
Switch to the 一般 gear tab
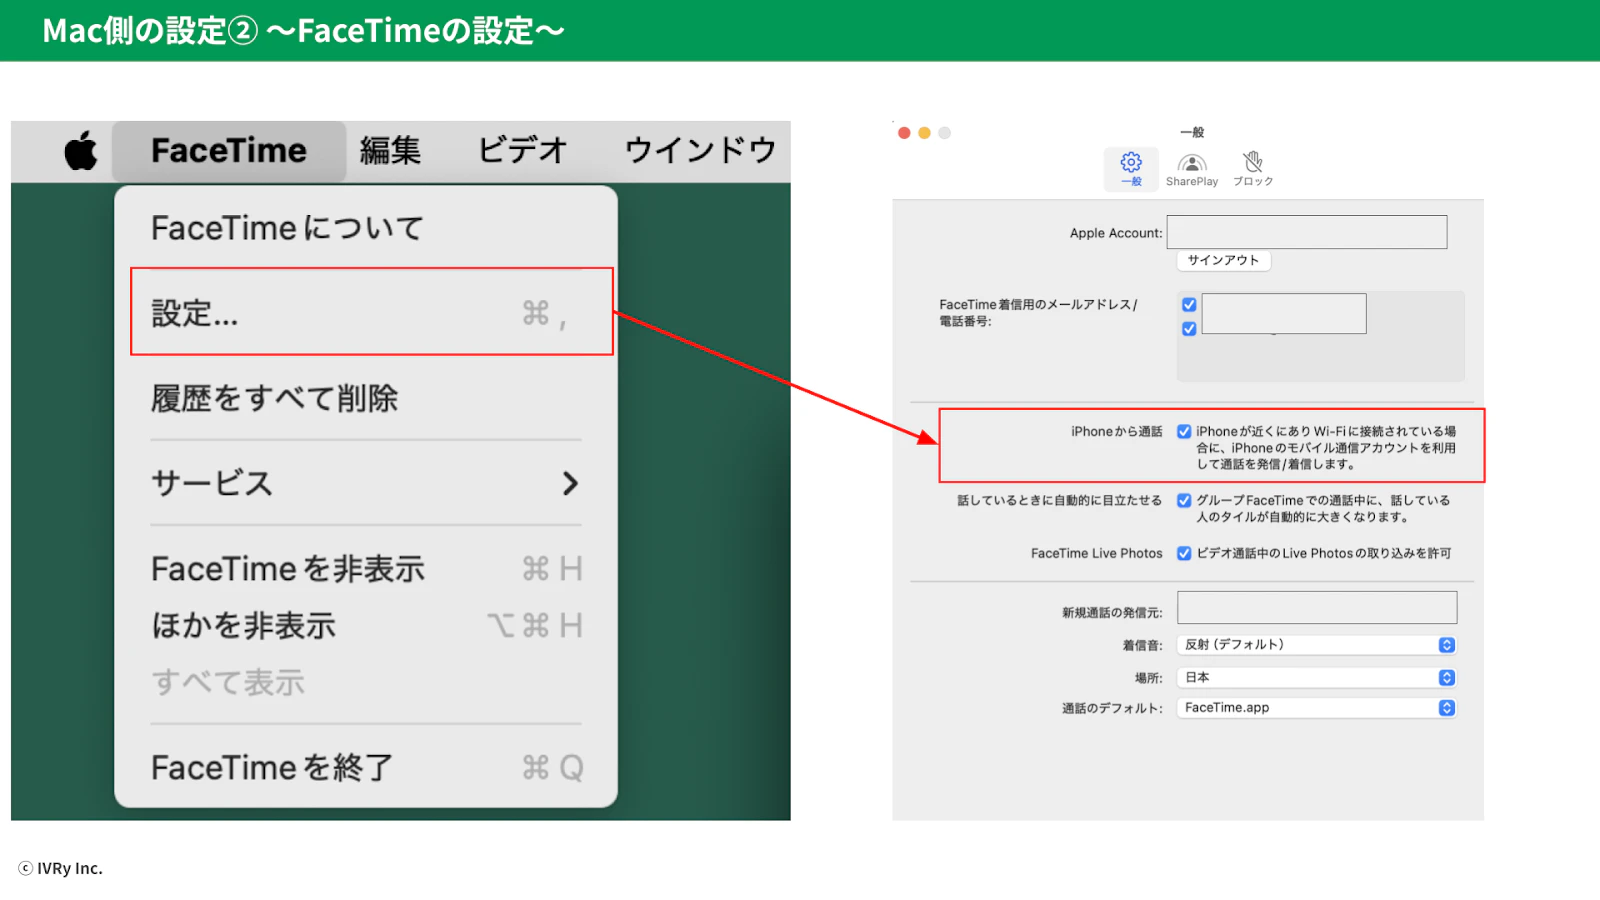pos(1131,169)
